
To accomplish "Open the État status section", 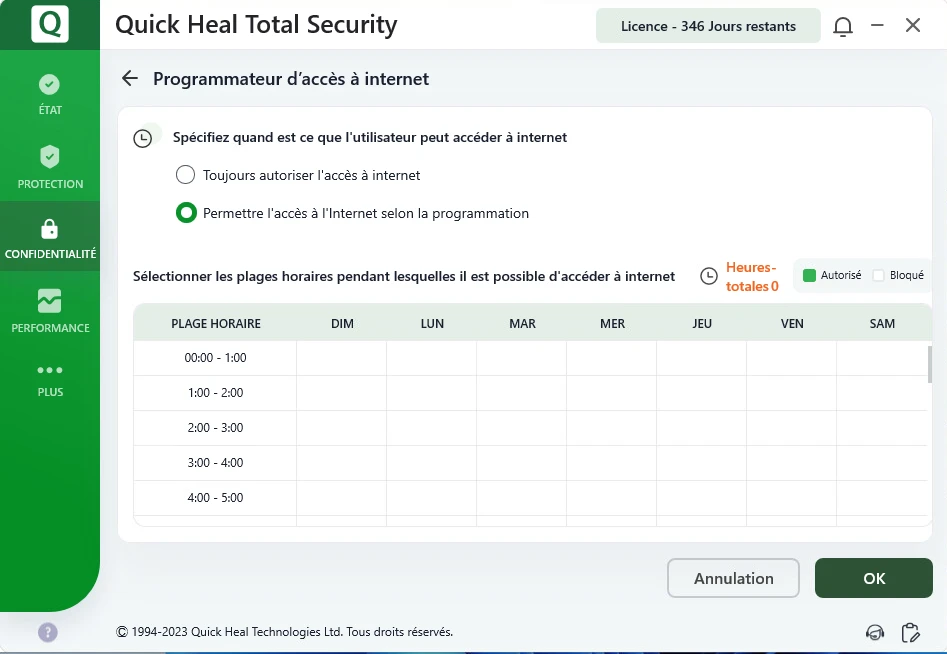I will click(x=50, y=94).
